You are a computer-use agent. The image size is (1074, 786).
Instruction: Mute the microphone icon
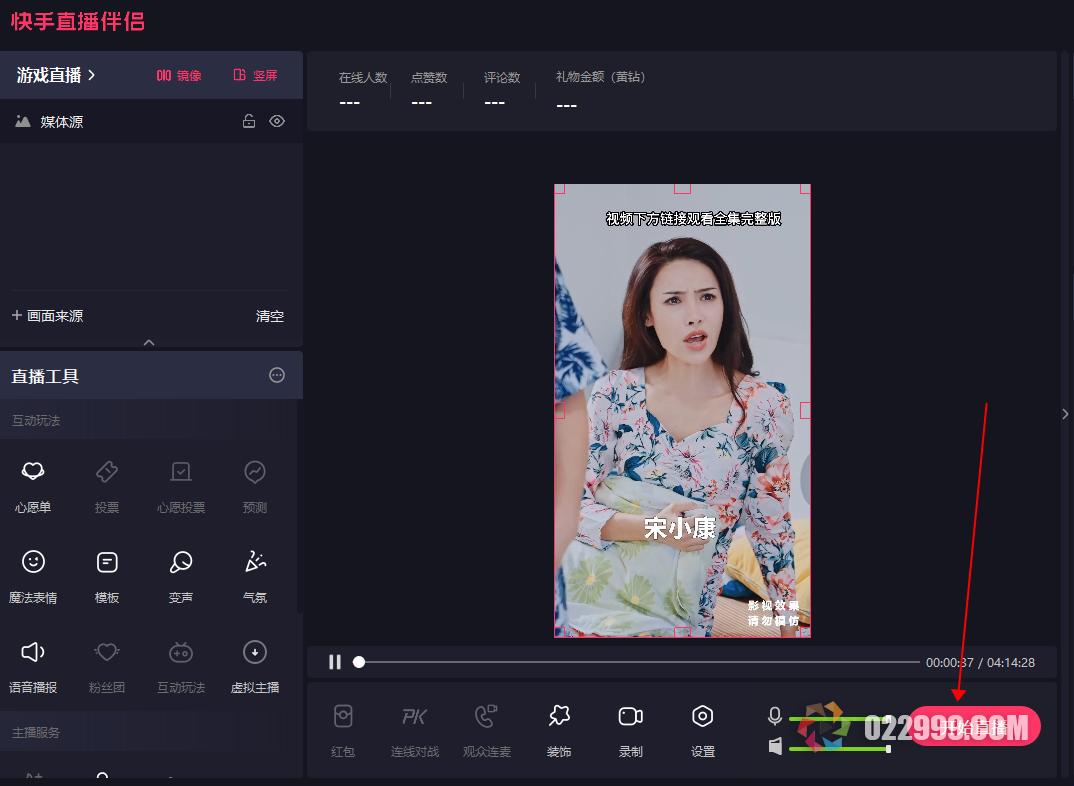775,716
